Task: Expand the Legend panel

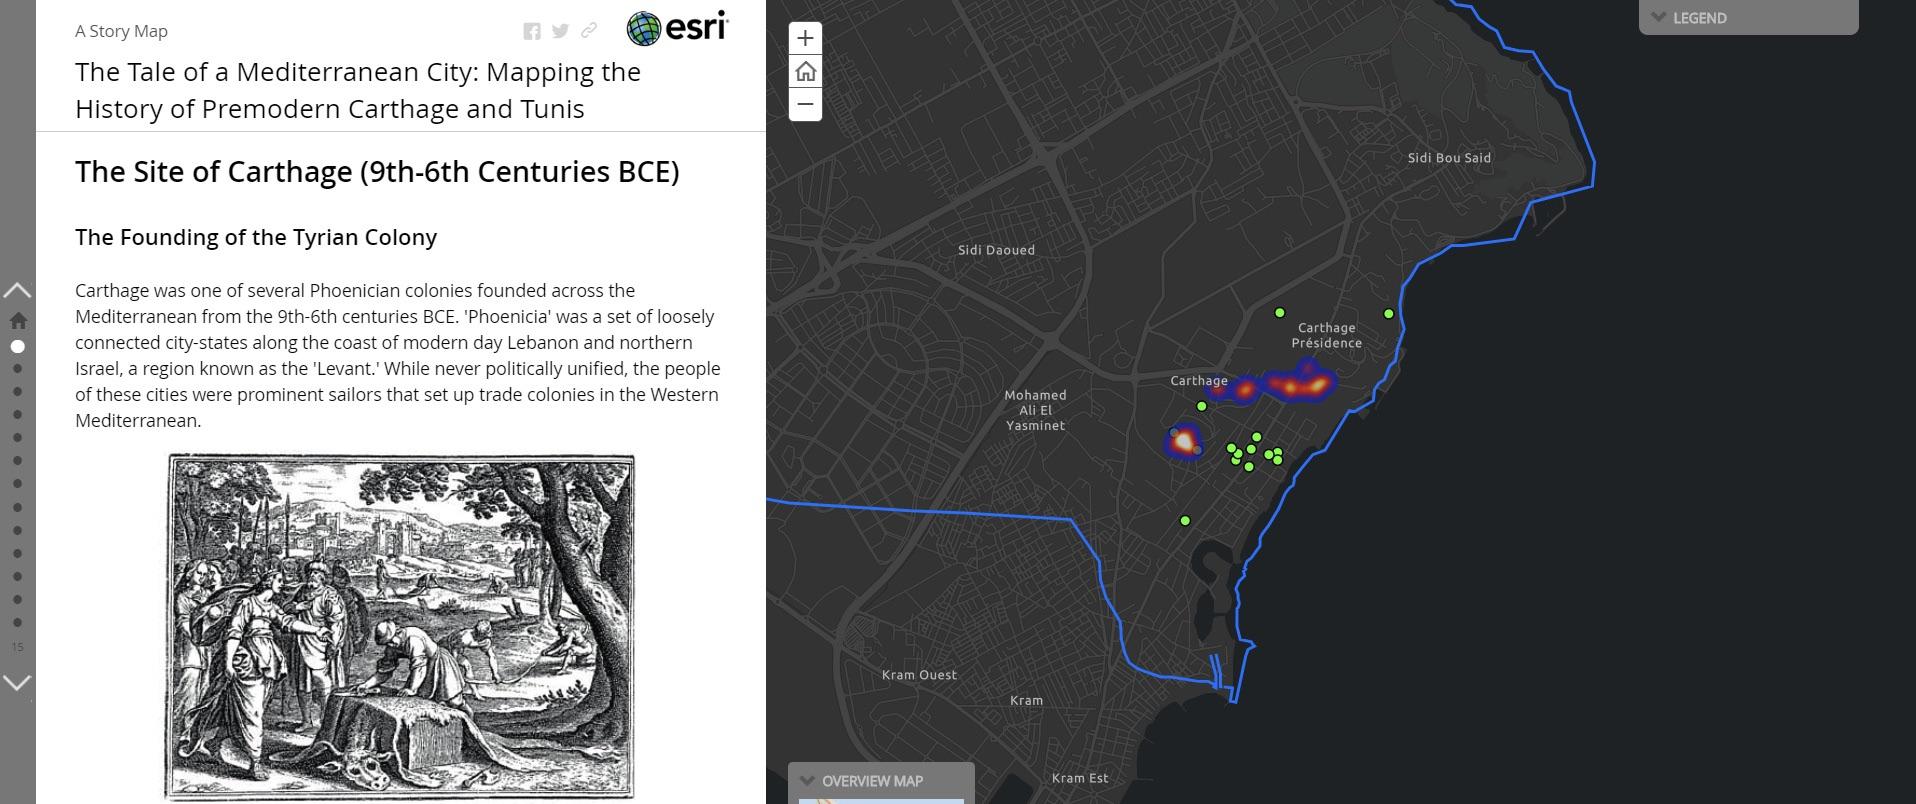Action: (x=1747, y=18)
